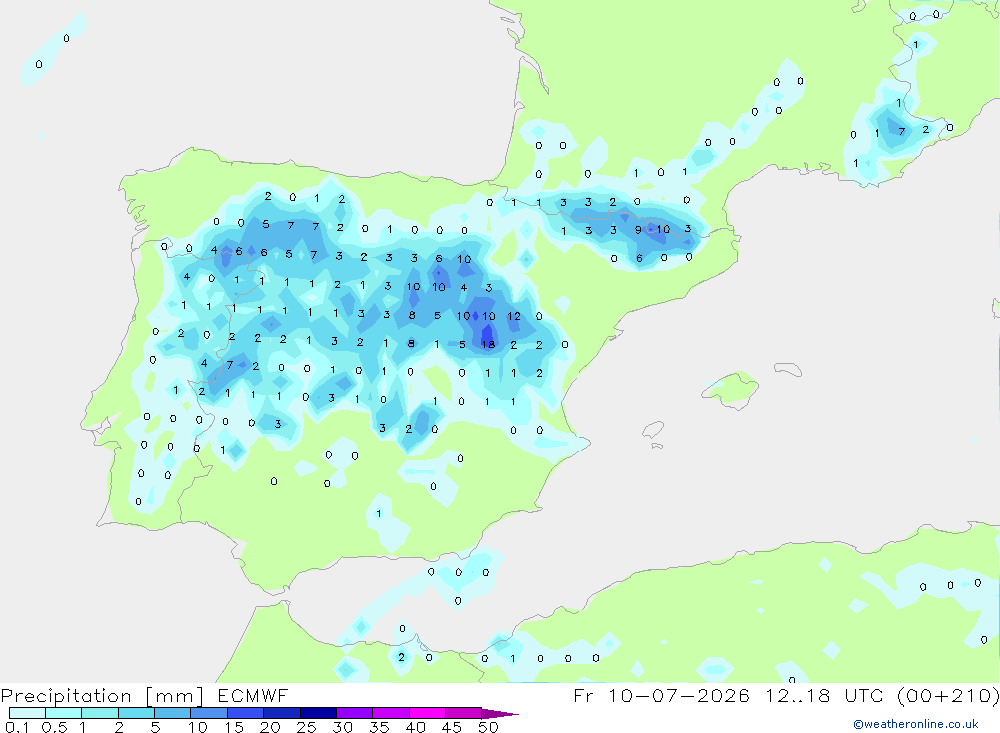Click the Precipitation [mm] ECMWF title
This screenshot has height=733, width=1000.
[x=145, y=695]
